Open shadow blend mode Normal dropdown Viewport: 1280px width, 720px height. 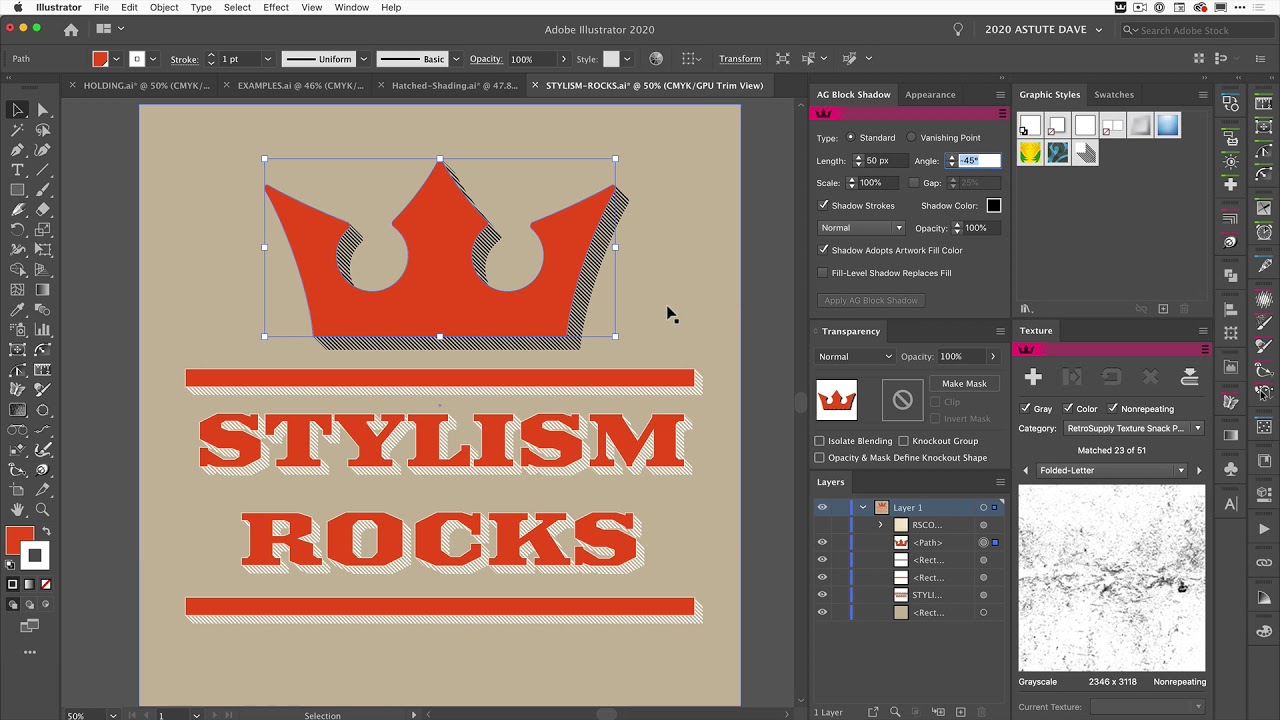[x=861, y=228]
